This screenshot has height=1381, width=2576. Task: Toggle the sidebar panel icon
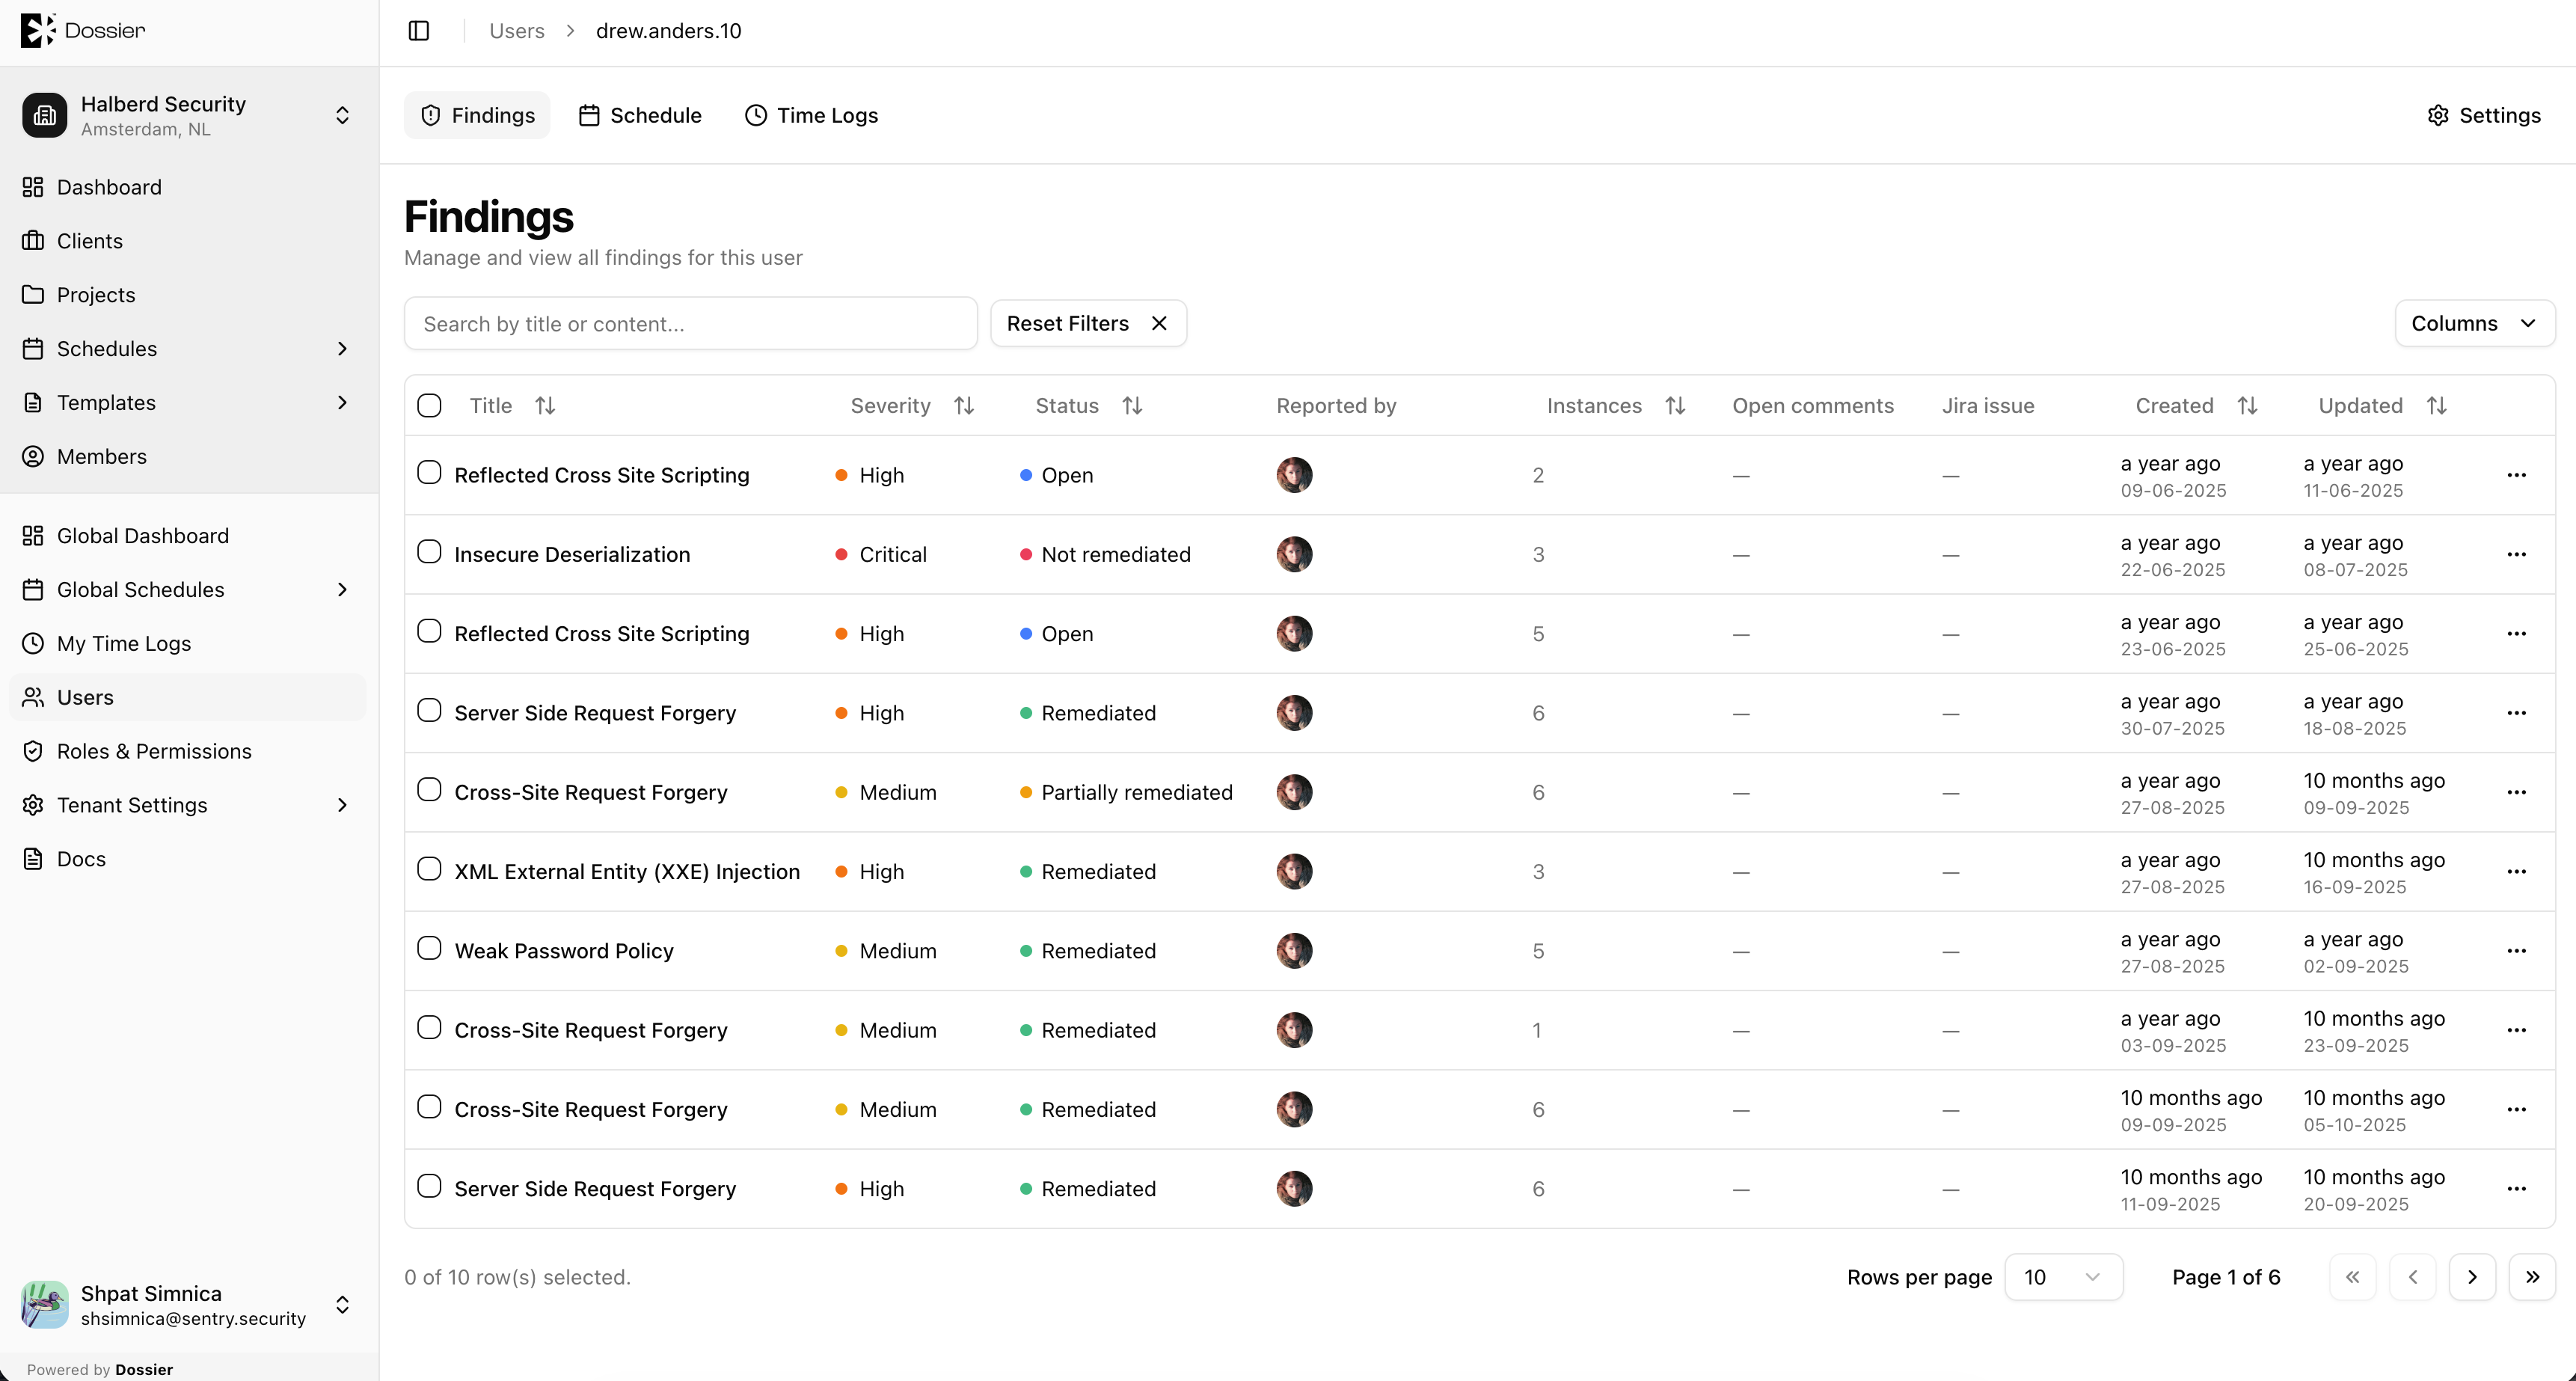click(419, 31)
